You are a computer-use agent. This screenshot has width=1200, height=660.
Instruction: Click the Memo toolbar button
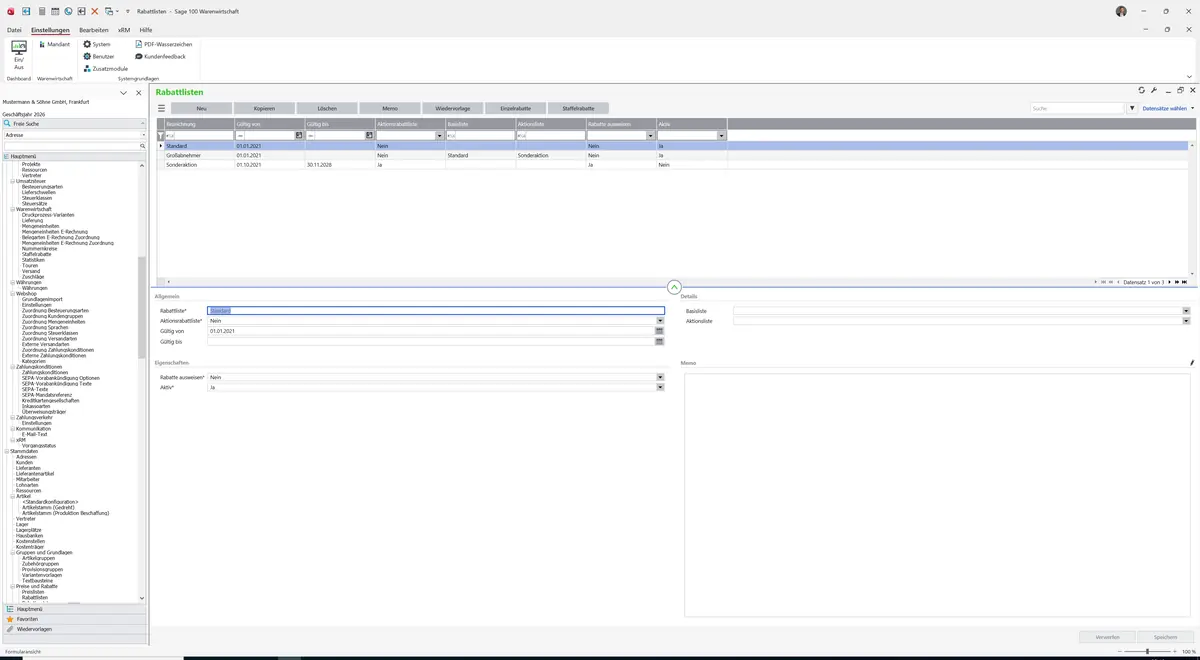pos(390,108)
